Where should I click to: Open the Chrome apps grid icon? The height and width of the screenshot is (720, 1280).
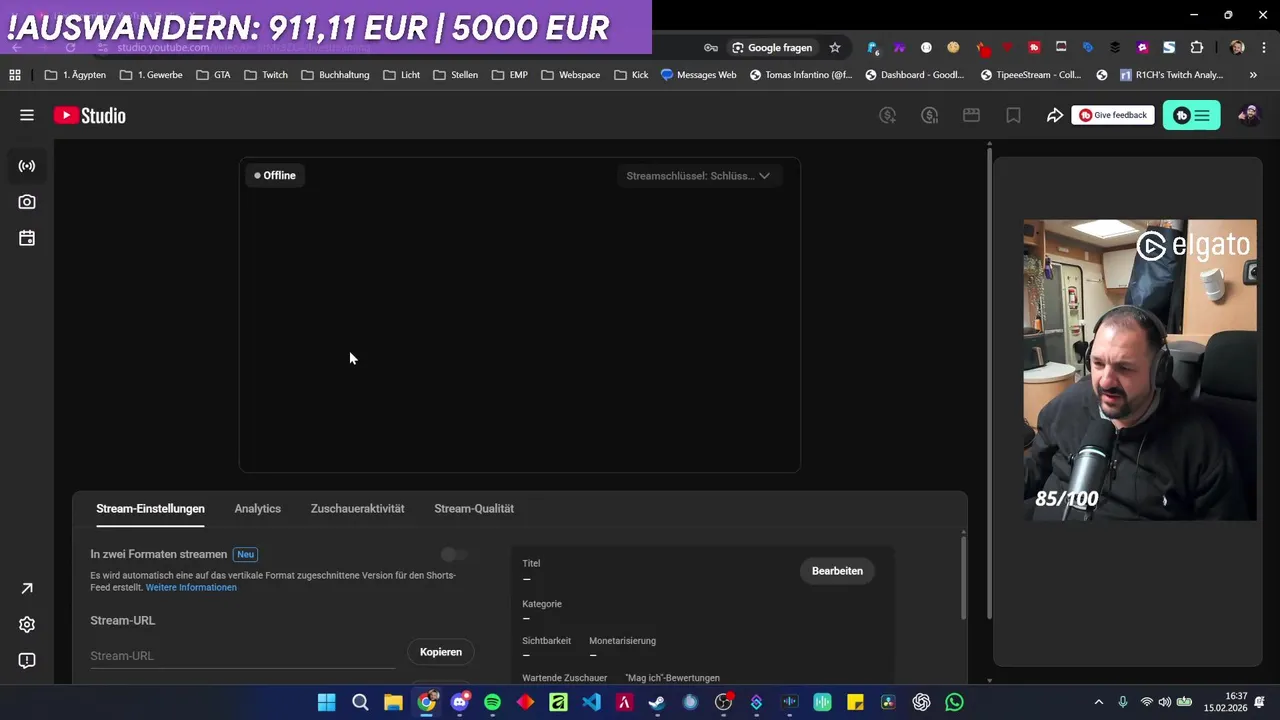coord(15,75)
